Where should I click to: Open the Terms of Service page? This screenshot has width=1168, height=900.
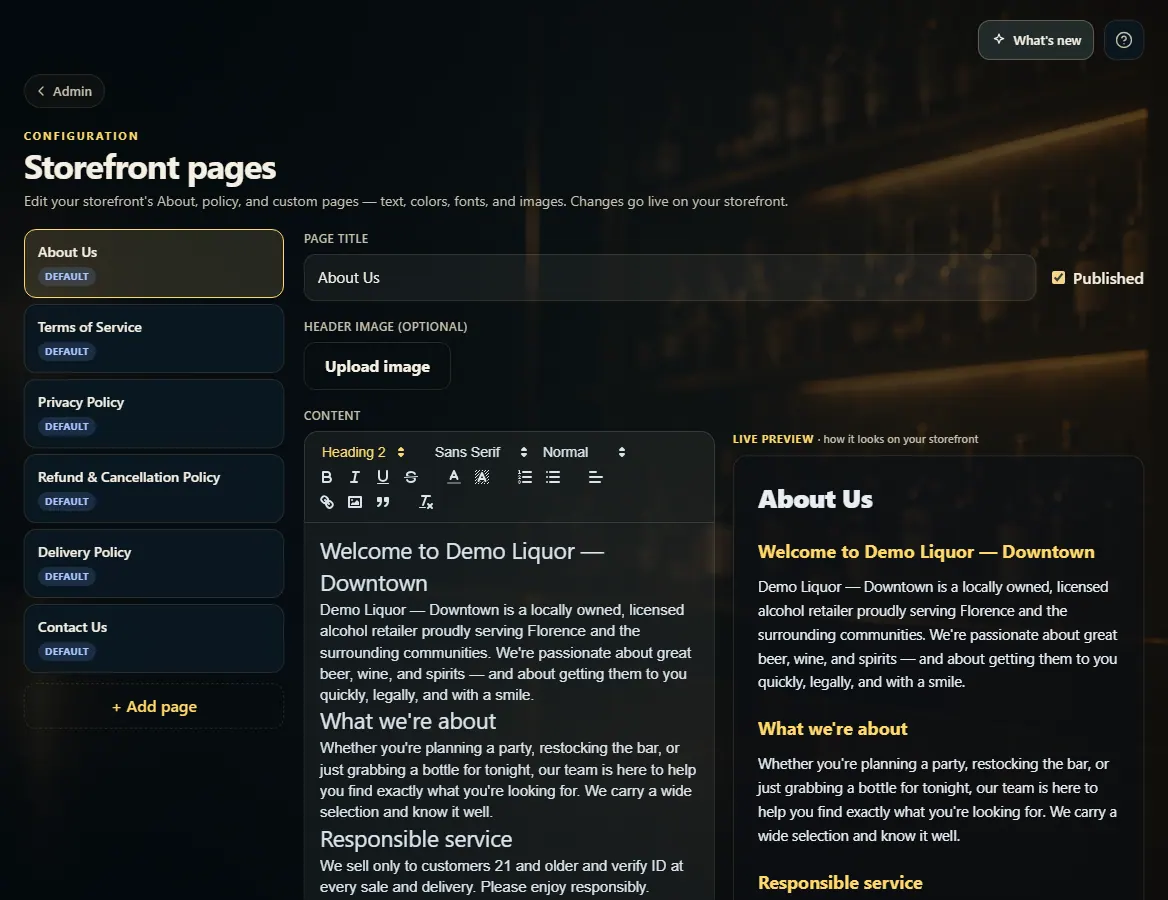[153, 338]
